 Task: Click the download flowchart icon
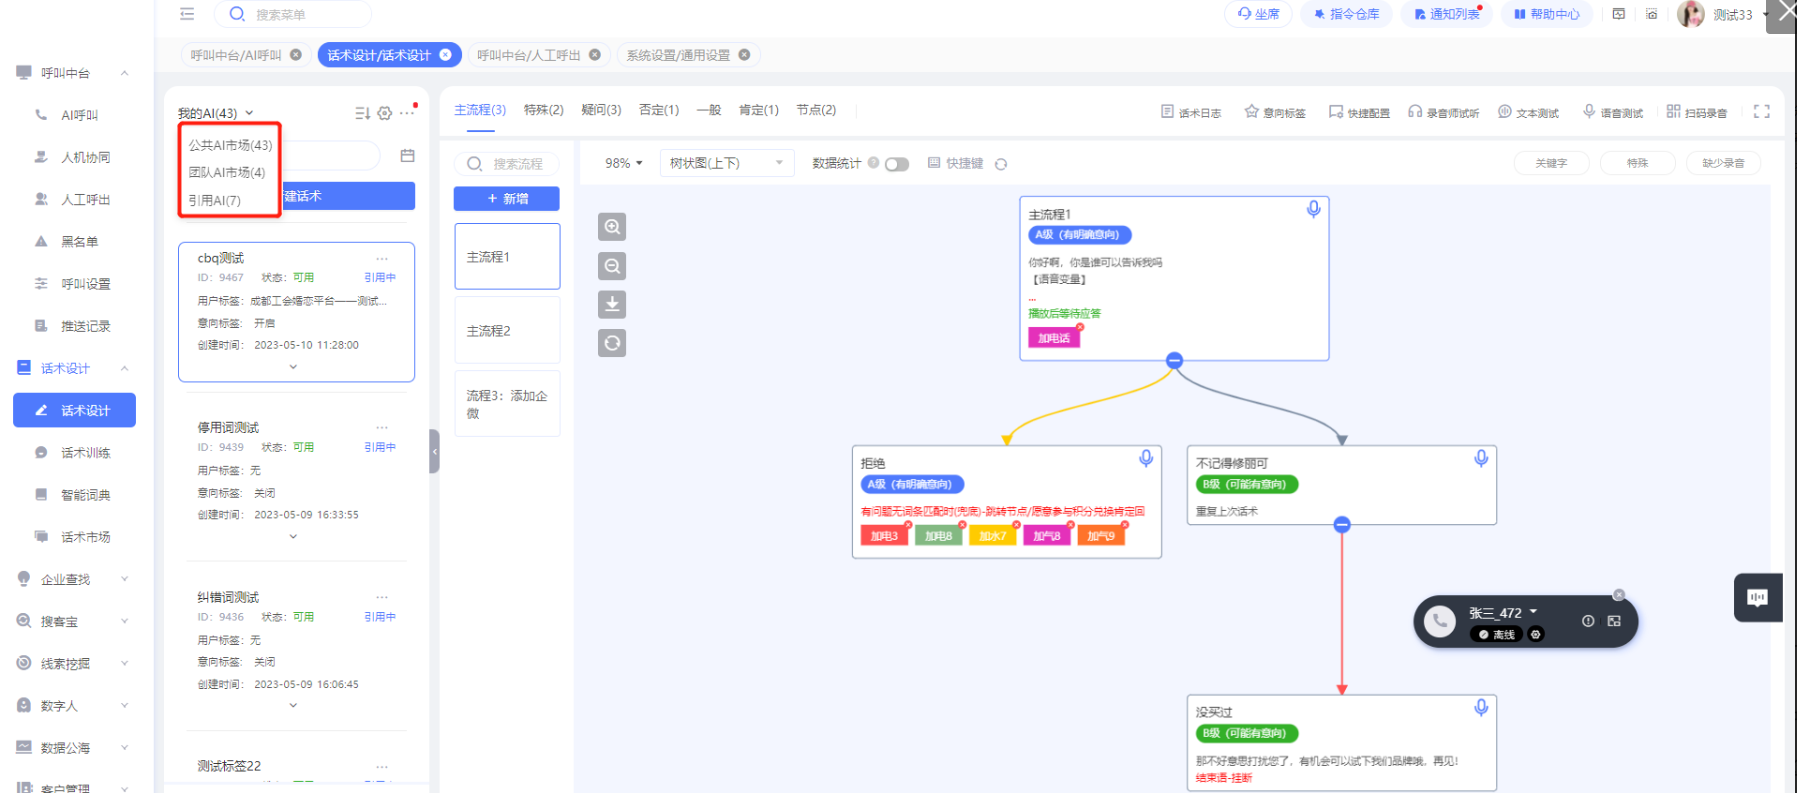[x=612, y=304]
